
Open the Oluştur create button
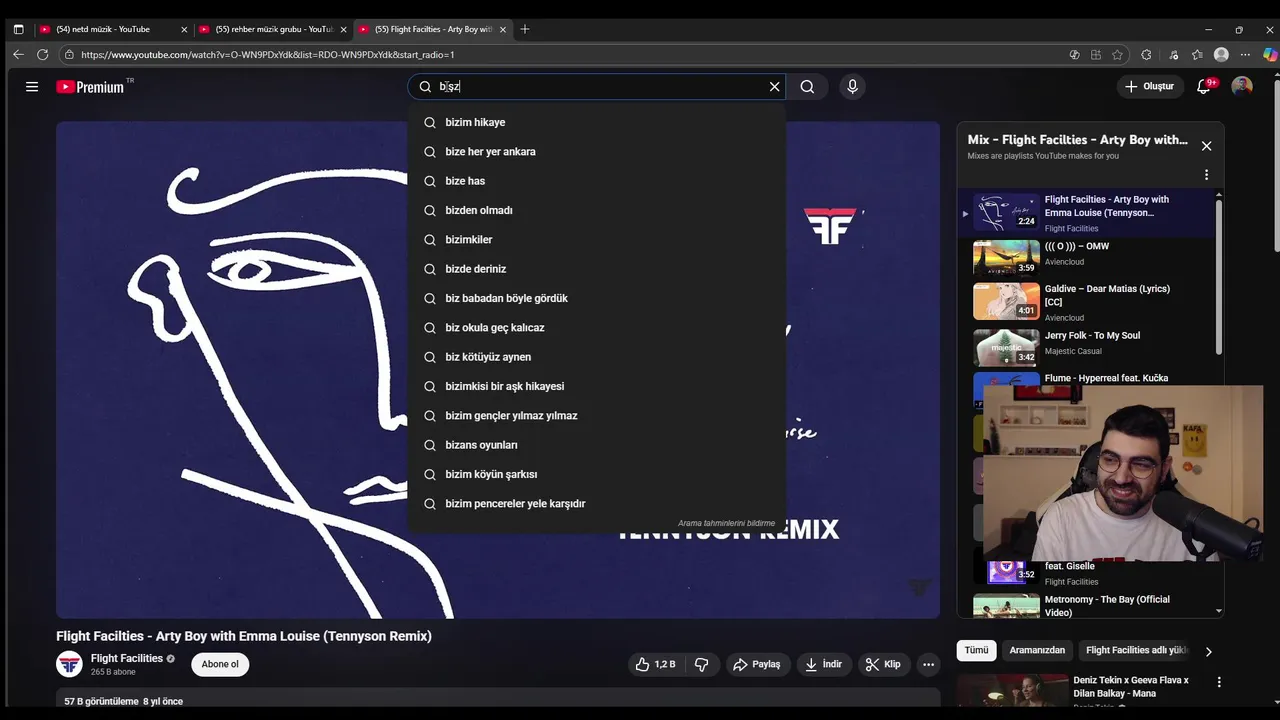1149,87
